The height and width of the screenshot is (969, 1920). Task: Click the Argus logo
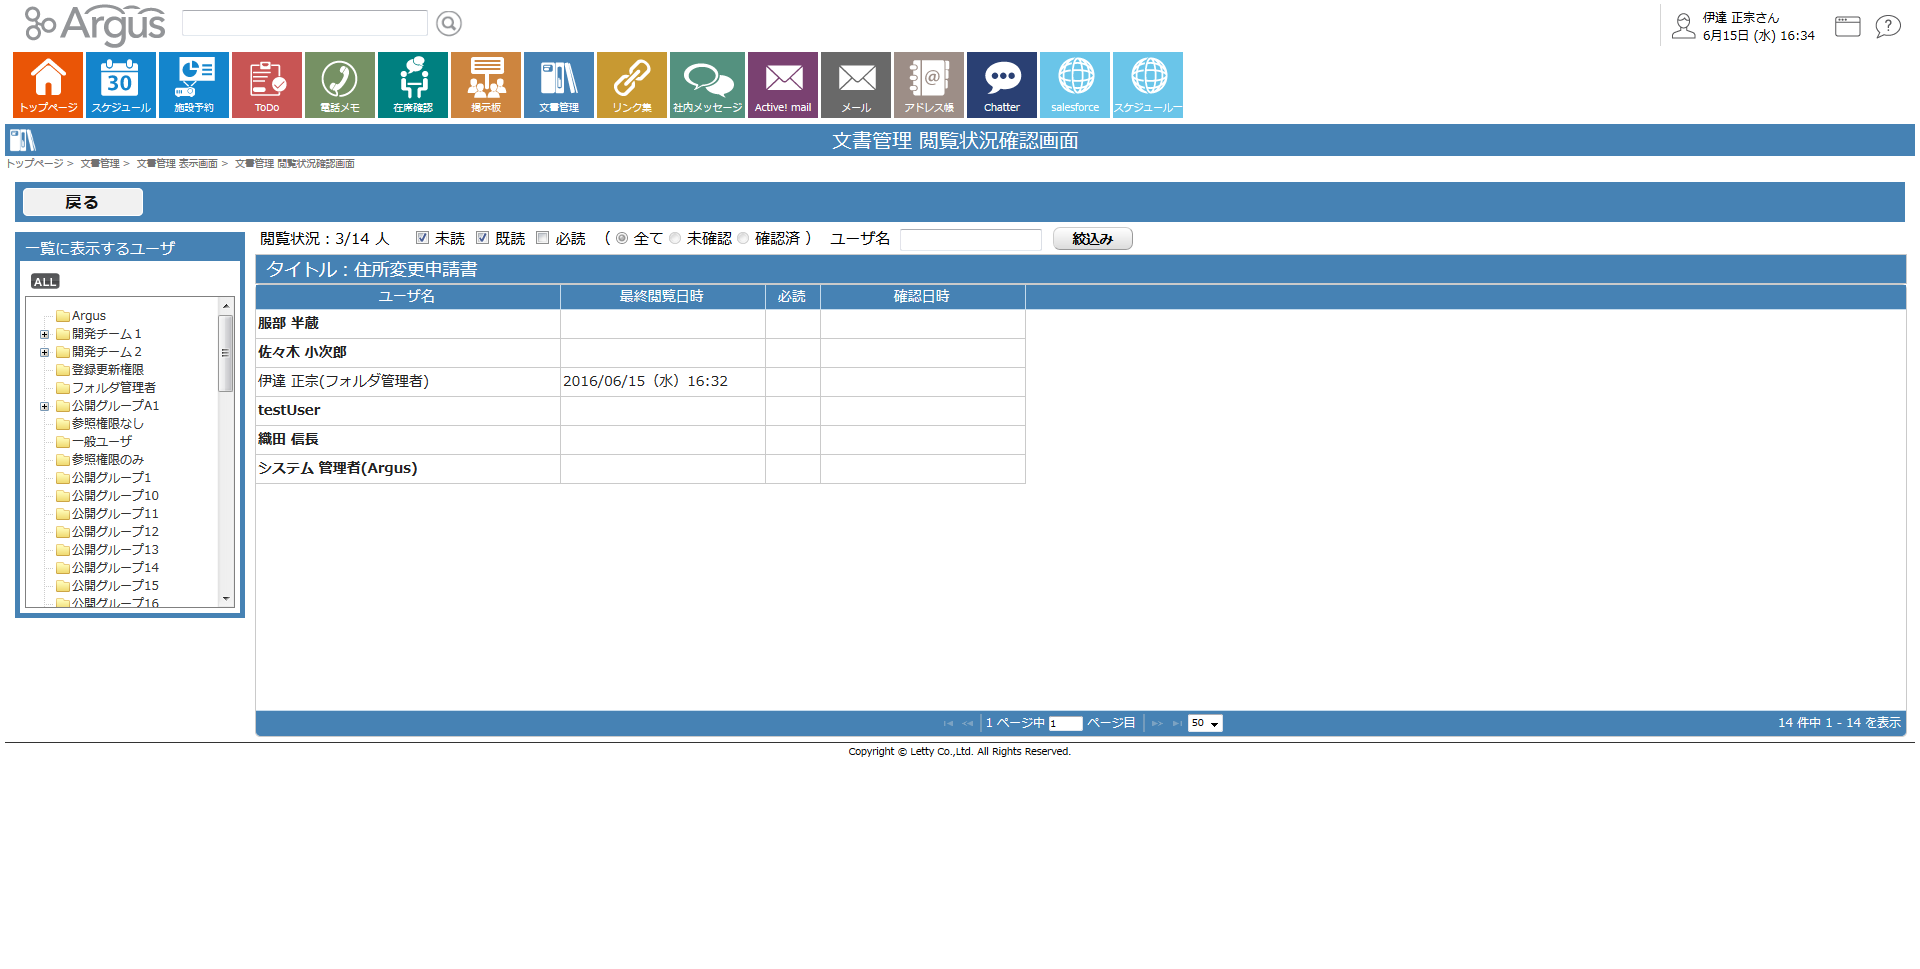95,25
